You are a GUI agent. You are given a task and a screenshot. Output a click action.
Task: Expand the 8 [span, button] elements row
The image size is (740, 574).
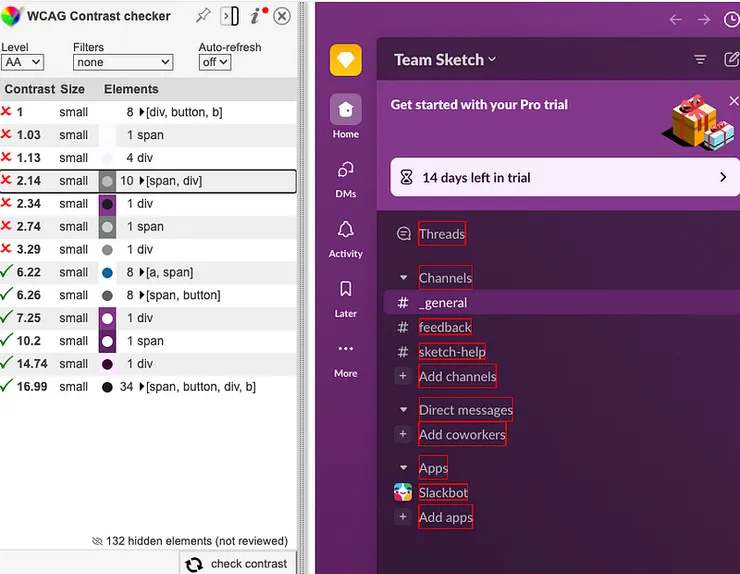(x=142, y=295)
